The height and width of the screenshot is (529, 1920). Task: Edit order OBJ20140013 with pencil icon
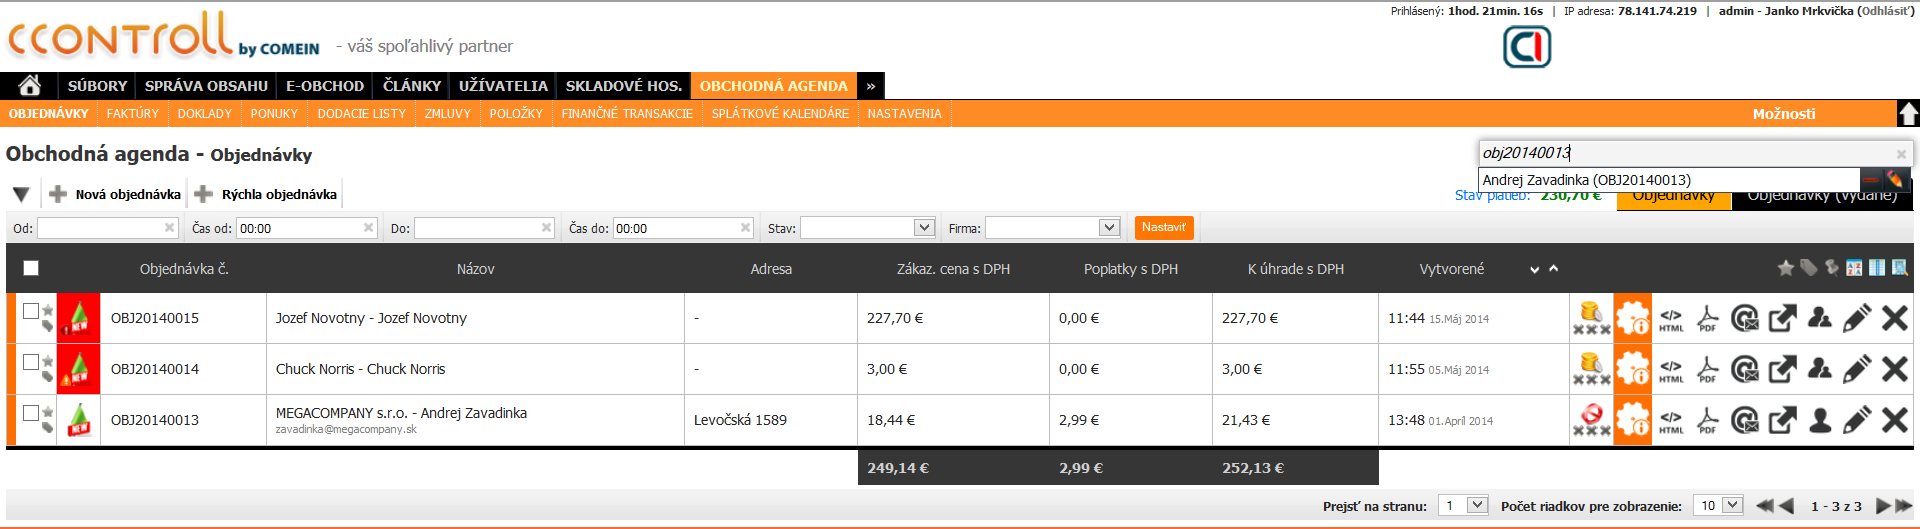(1856, 421)
